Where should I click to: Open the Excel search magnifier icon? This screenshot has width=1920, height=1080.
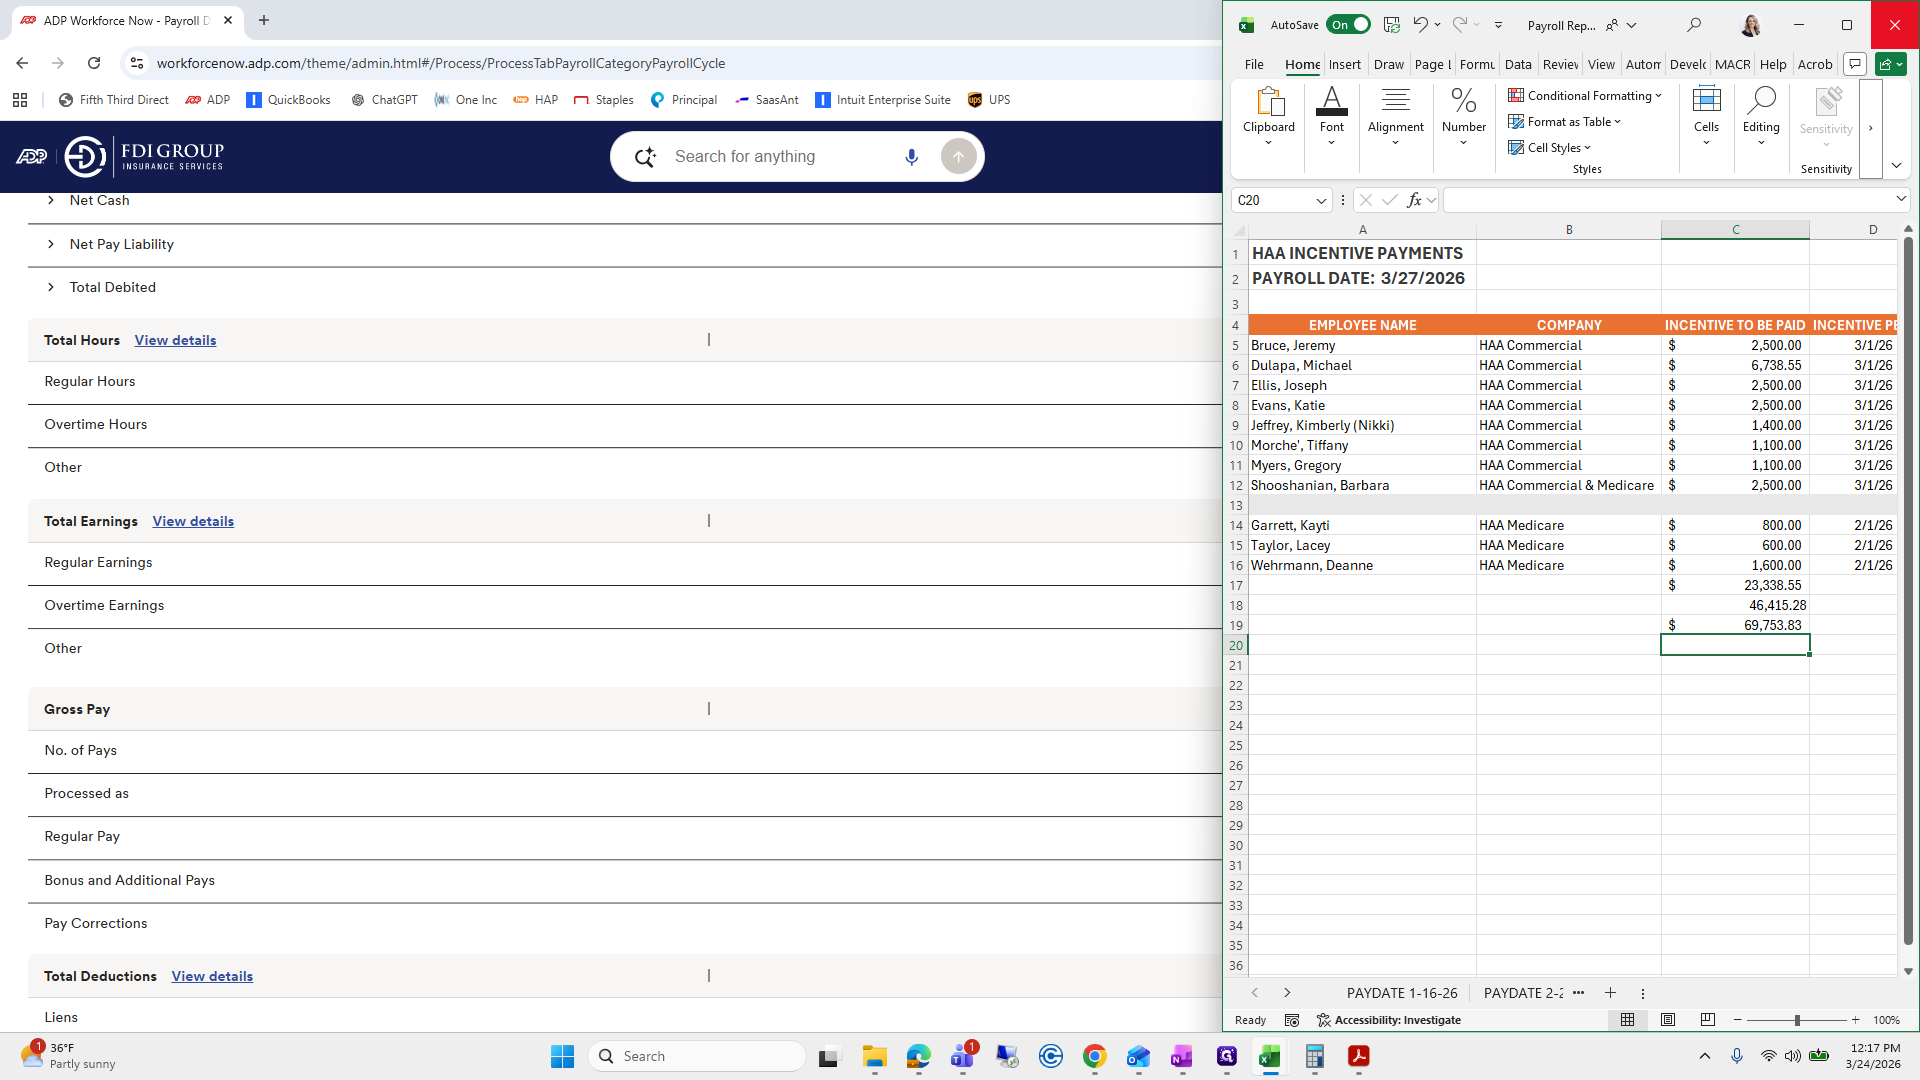pos(1694,25)
